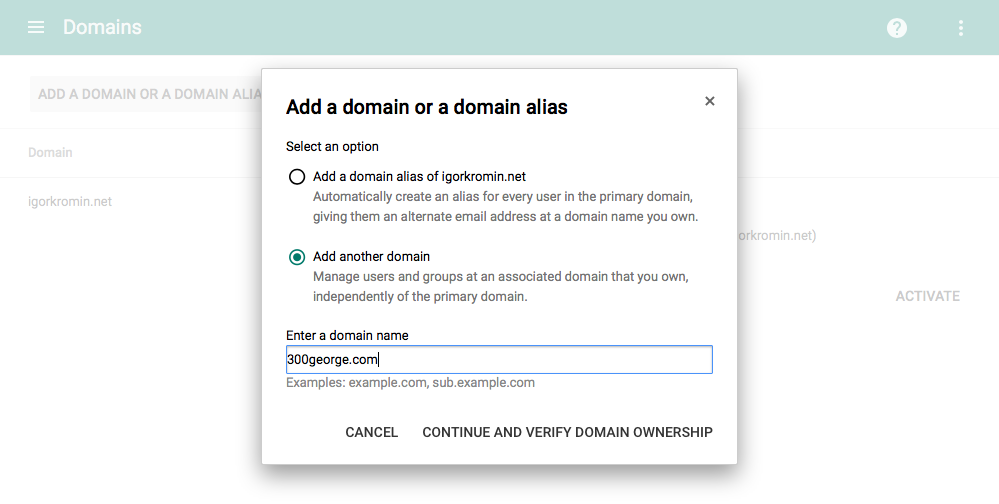Click the 'Add another domain' option label
The width and height of the screenshot is (999, 504).
point(371,257)
